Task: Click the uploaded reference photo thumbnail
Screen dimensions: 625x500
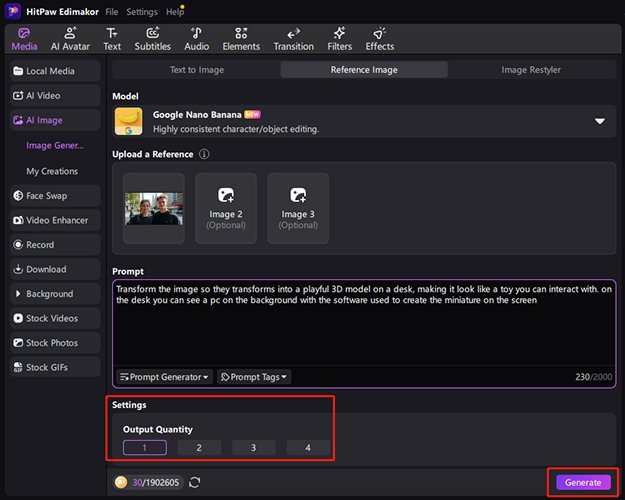Action: point(153,208)
